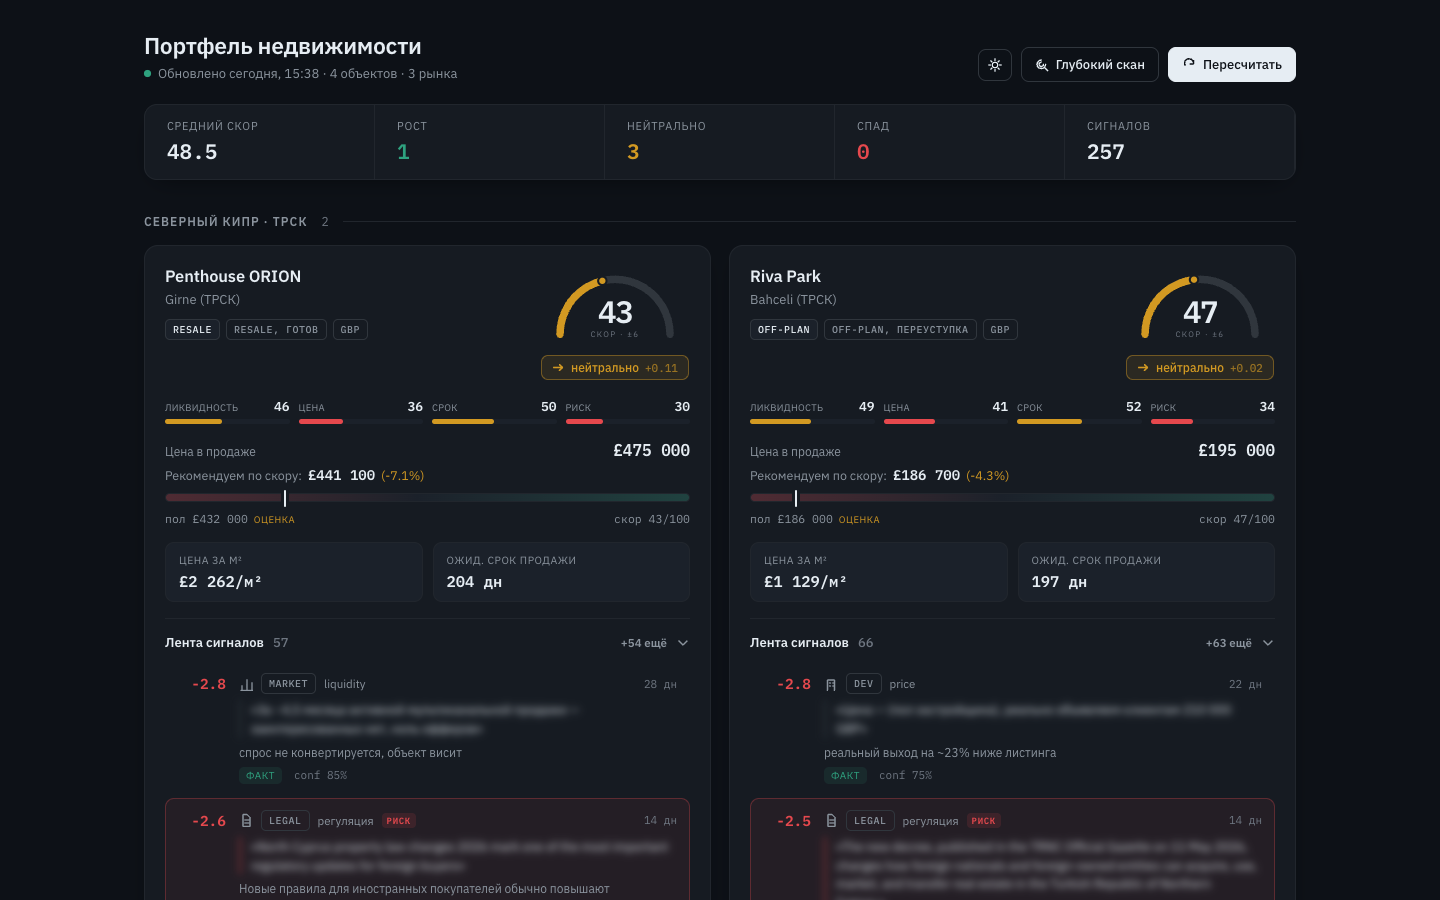This screenshot has height=900, width=1440.
Task: Click the Riva Park price slider marker
Action: 796,498
